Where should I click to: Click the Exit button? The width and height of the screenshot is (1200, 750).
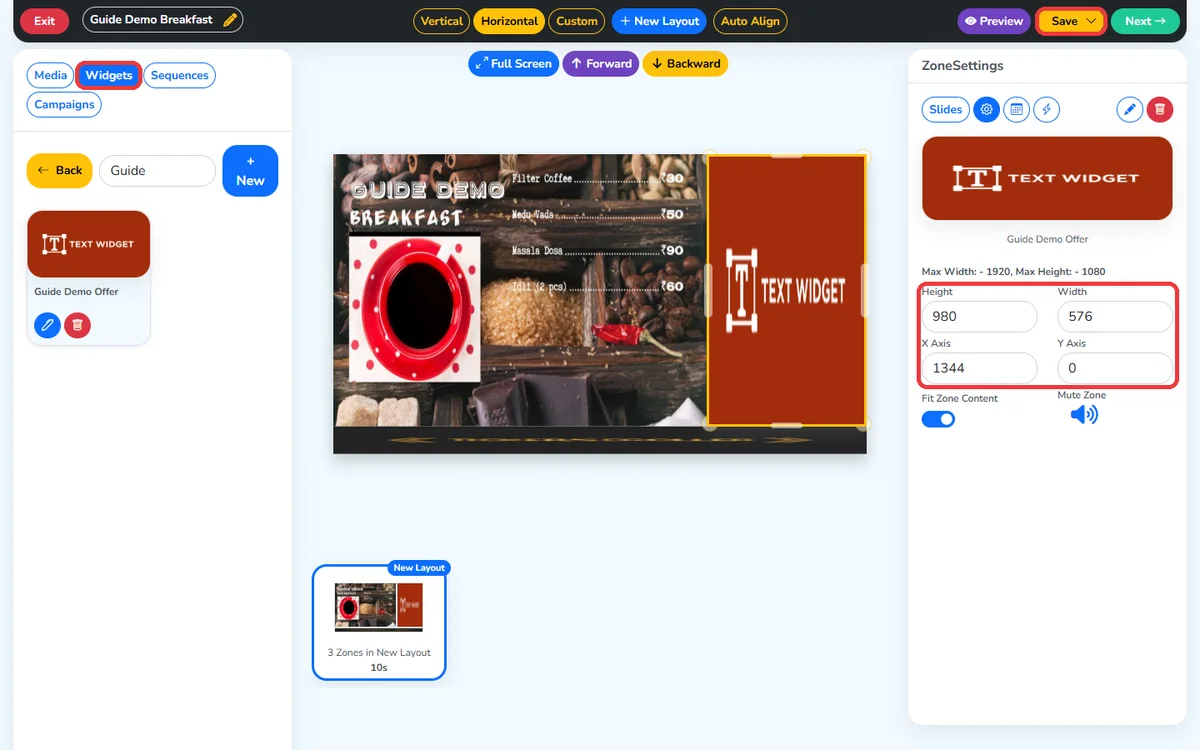(x=45, y=21)
